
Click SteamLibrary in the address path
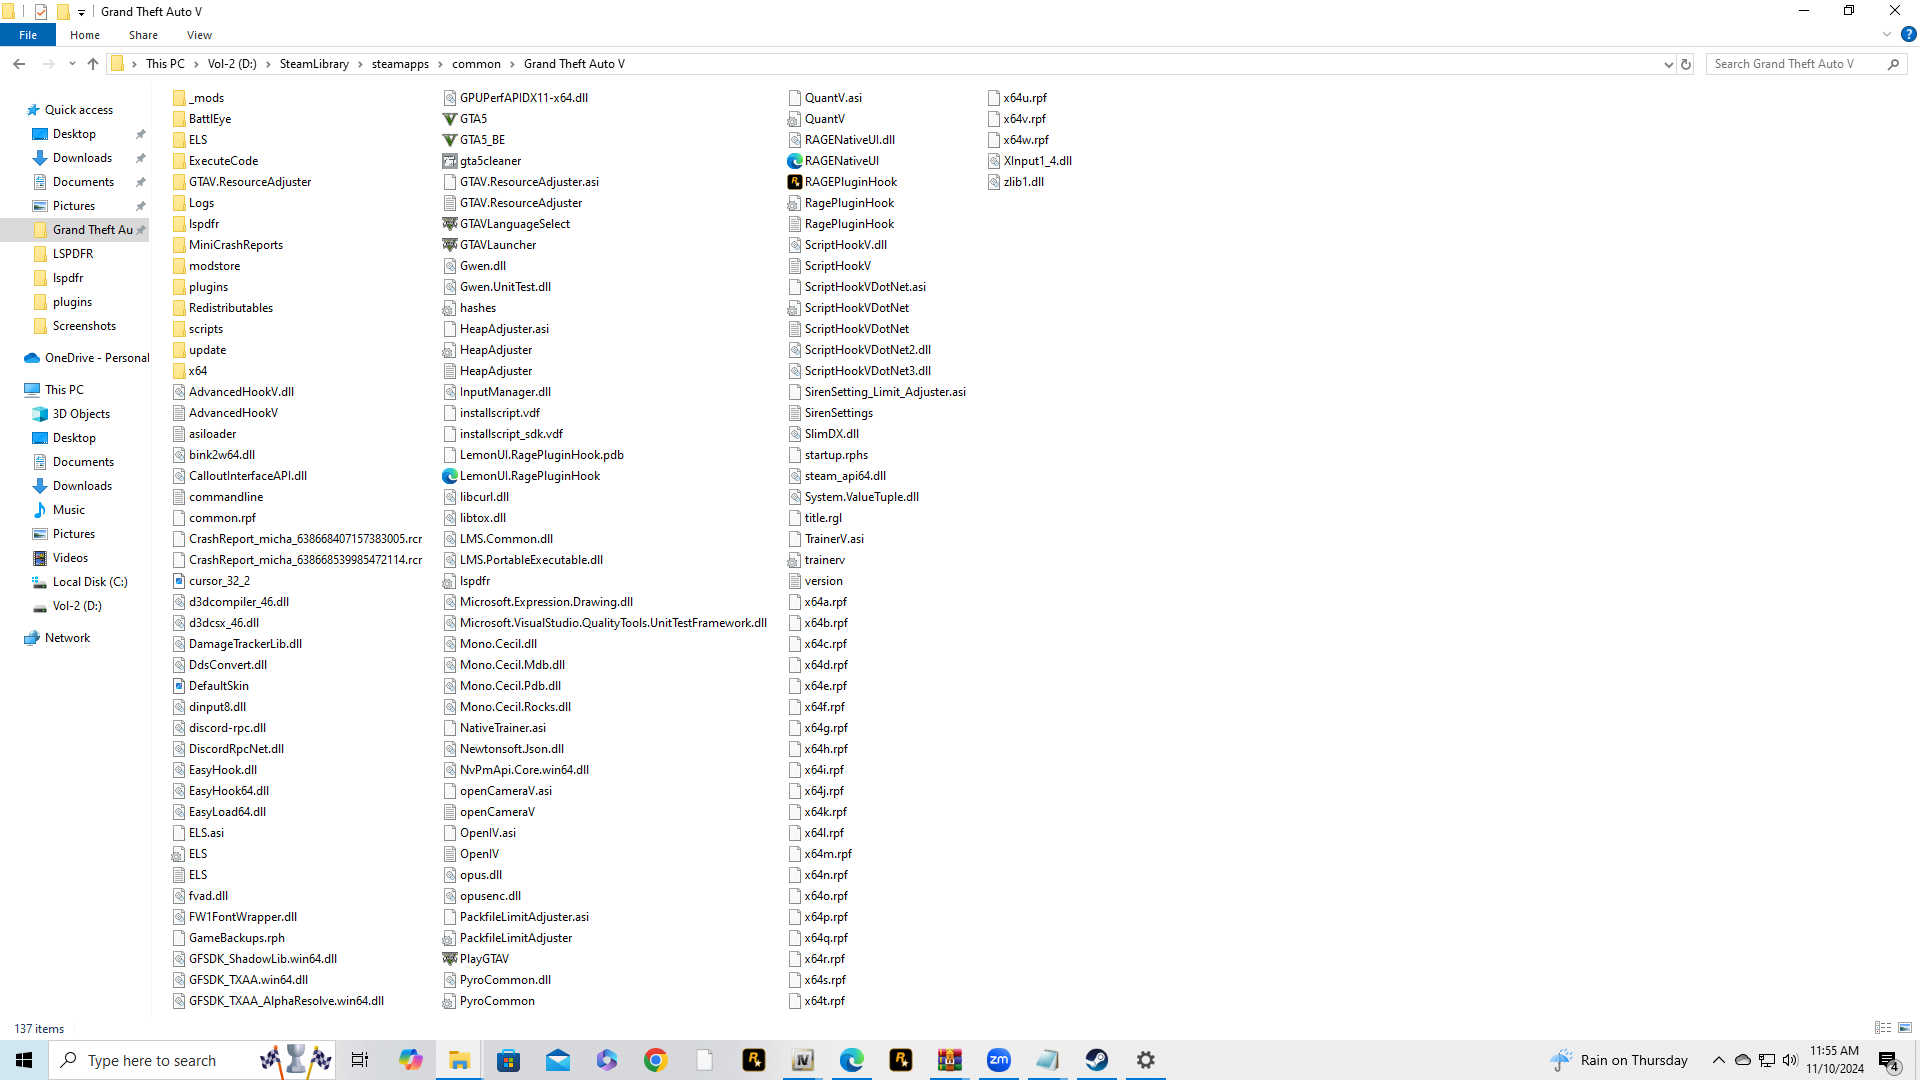[x=314, y=64]
